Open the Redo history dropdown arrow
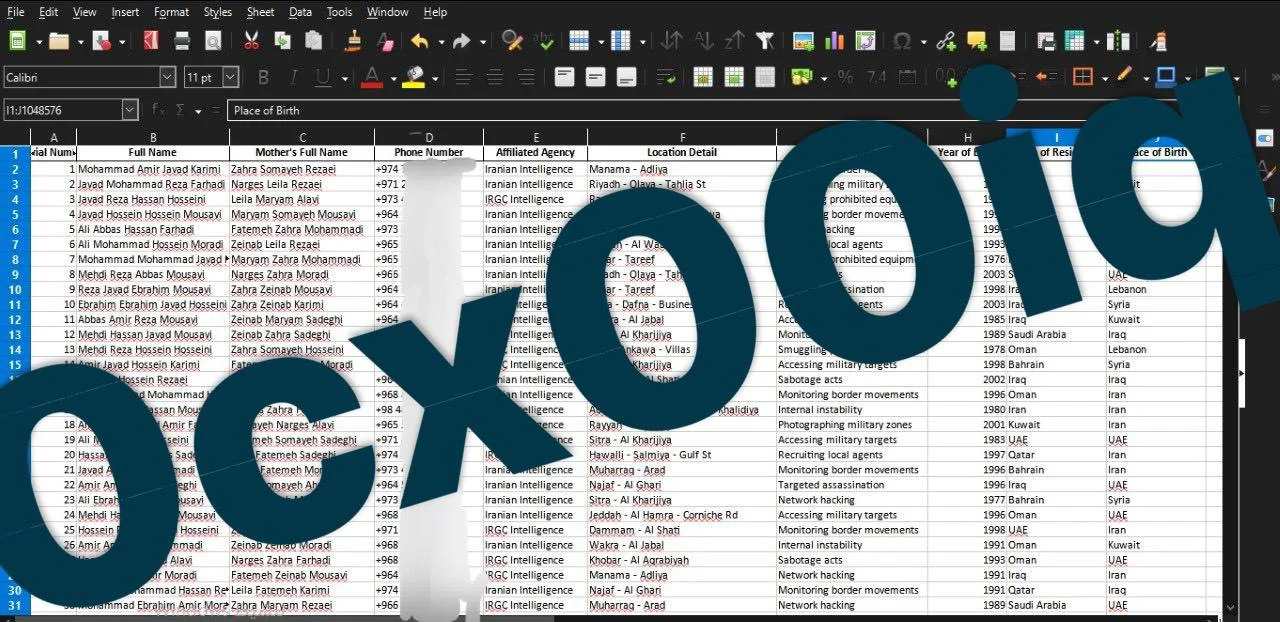Viewport: 1280px width, 622px height. click(x=483, y=42)
